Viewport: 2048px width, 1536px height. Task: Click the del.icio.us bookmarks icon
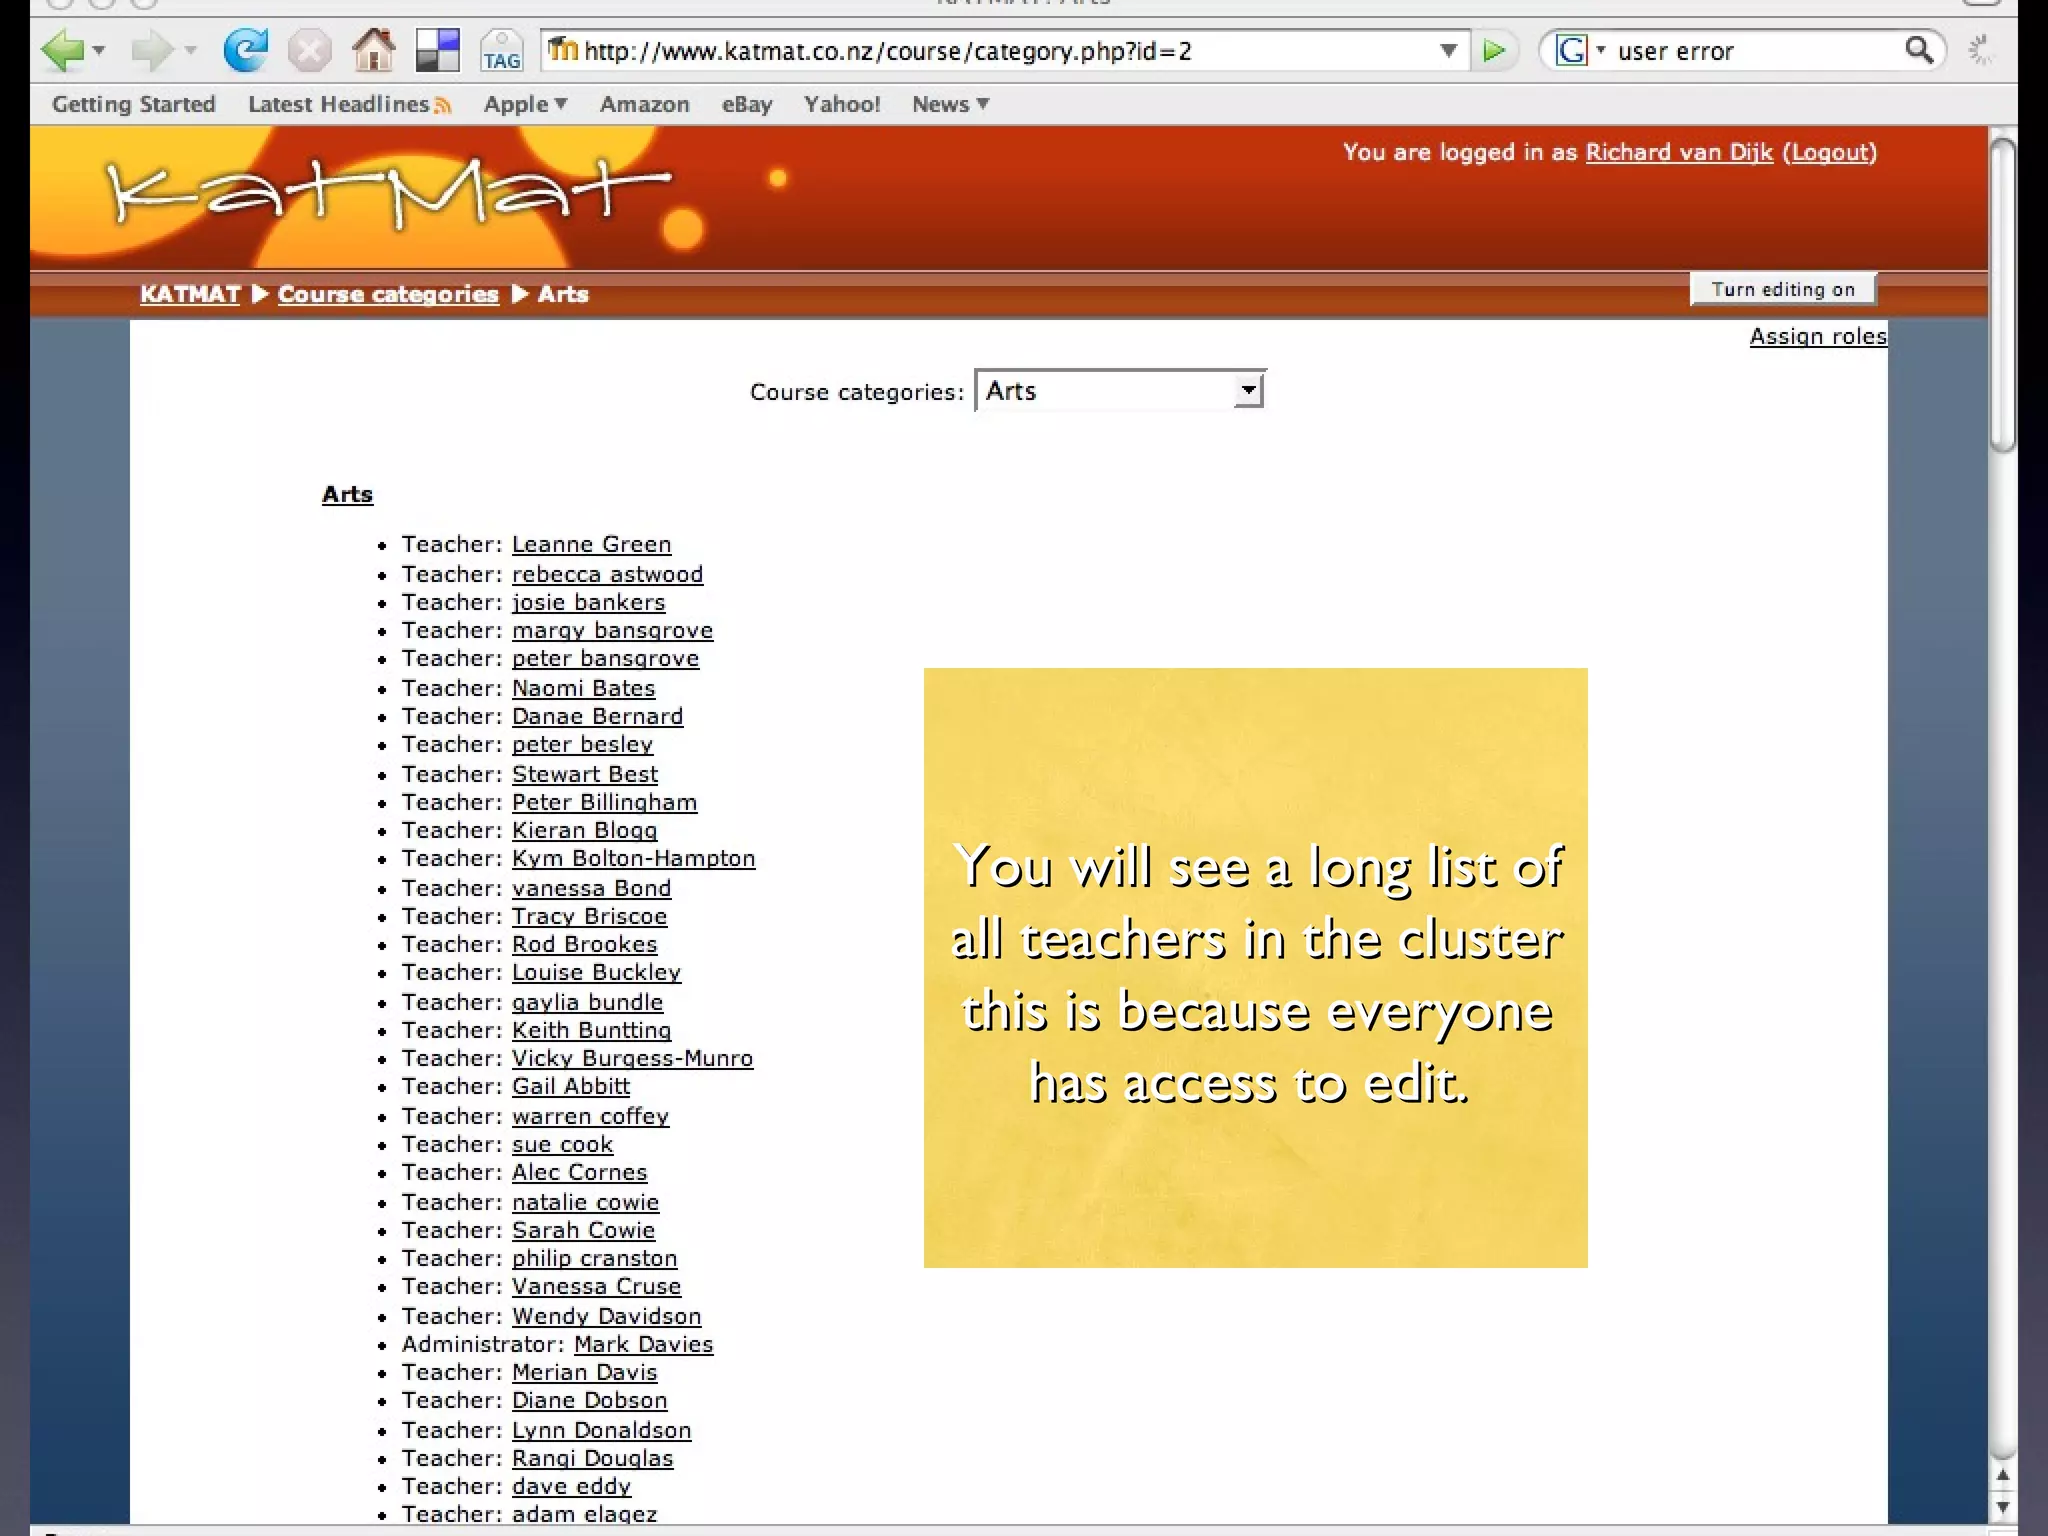point(437,50)
